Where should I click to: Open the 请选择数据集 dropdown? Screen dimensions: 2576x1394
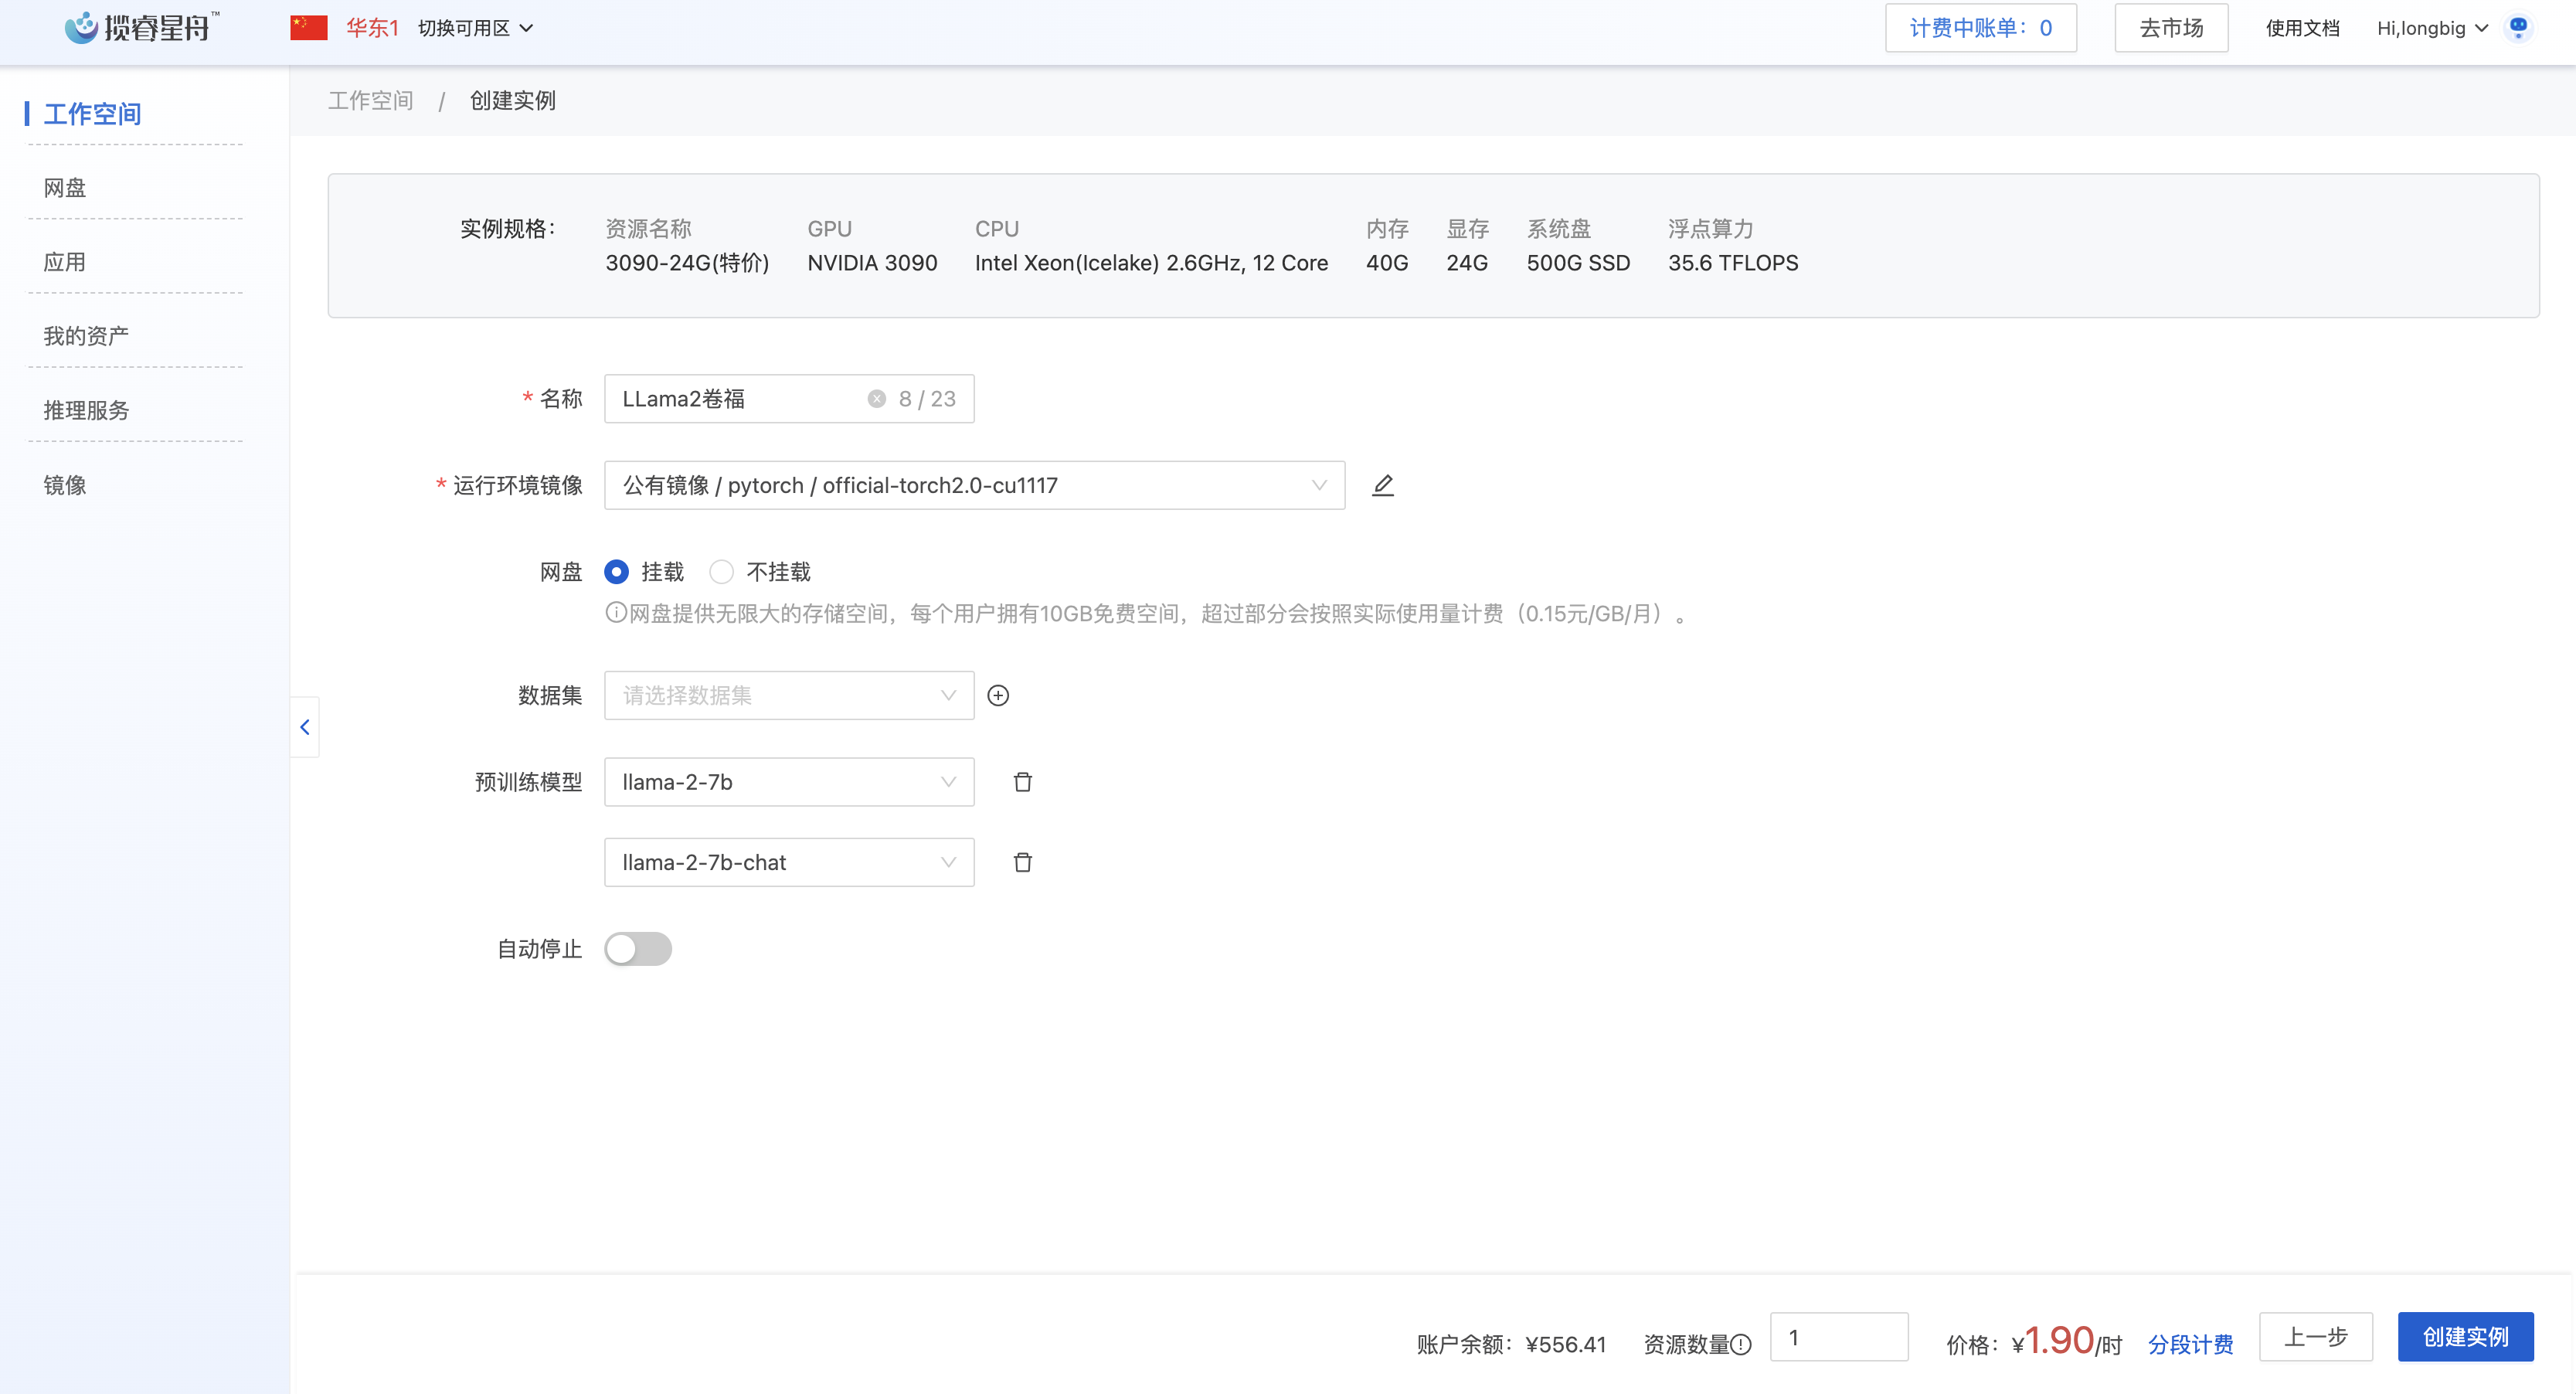788,695
